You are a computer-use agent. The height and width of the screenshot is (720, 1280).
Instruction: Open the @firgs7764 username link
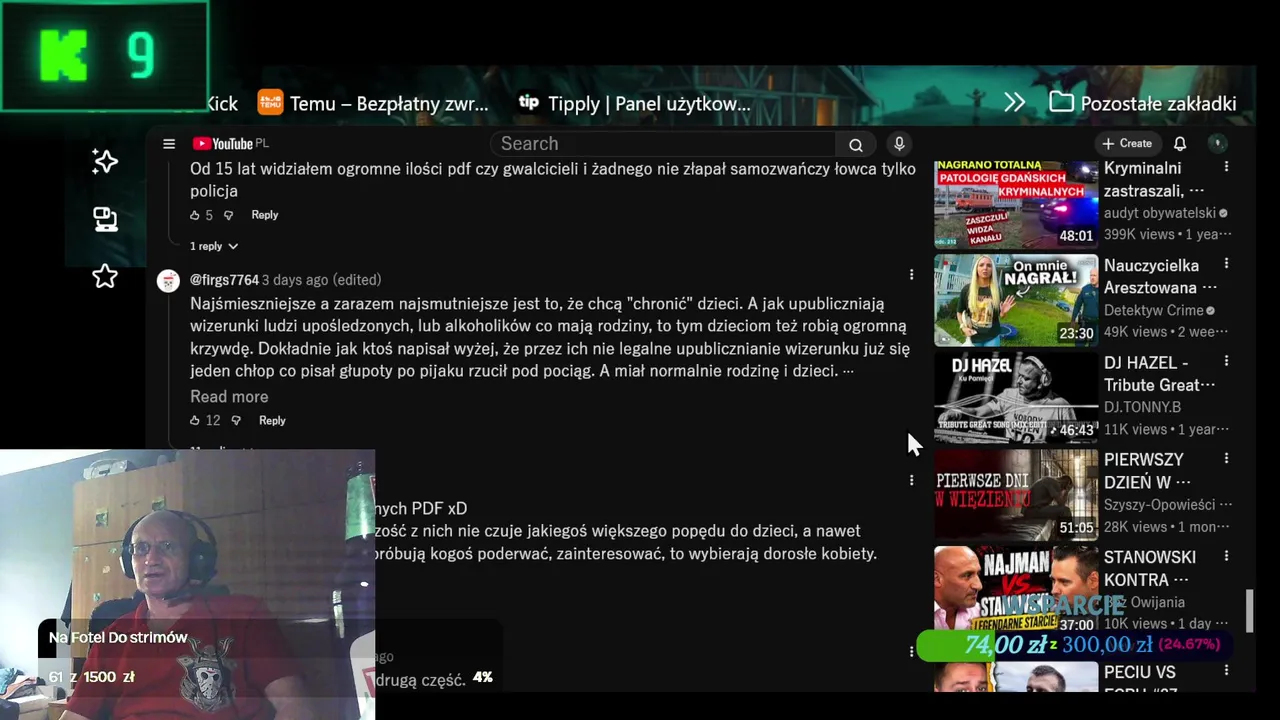(224, 280)
